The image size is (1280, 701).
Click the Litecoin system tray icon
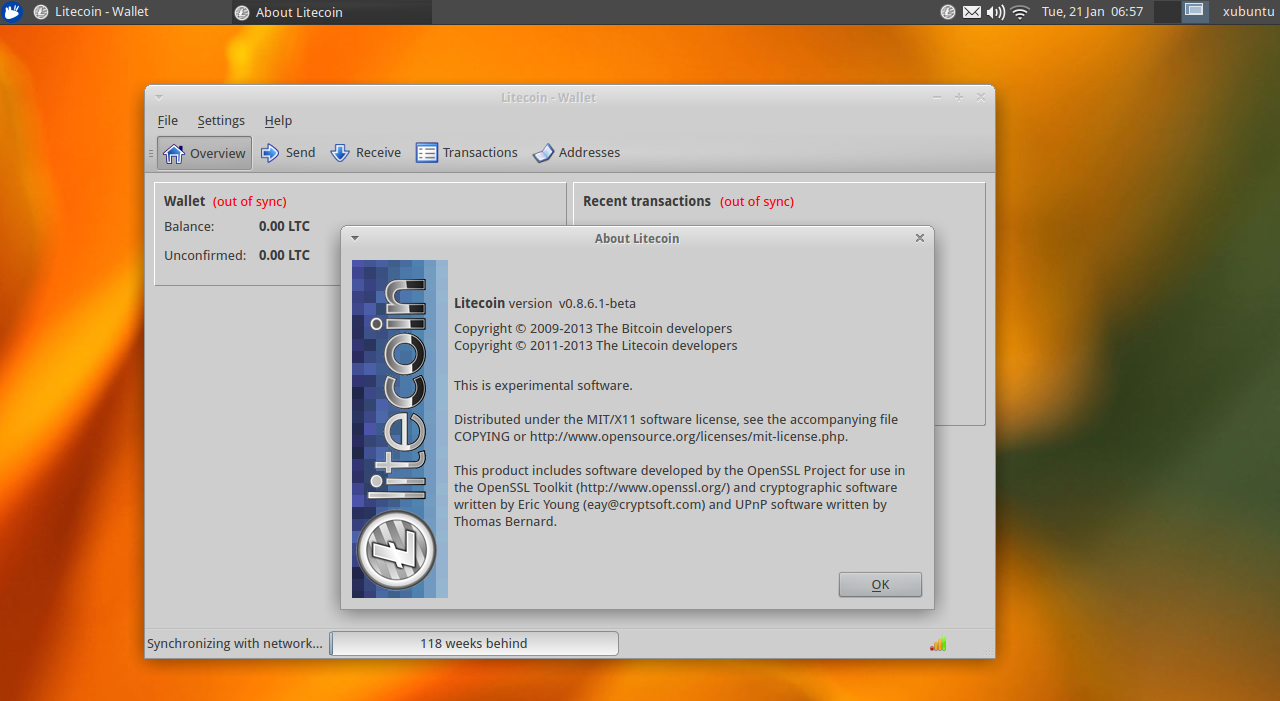[x=948, y=12]
